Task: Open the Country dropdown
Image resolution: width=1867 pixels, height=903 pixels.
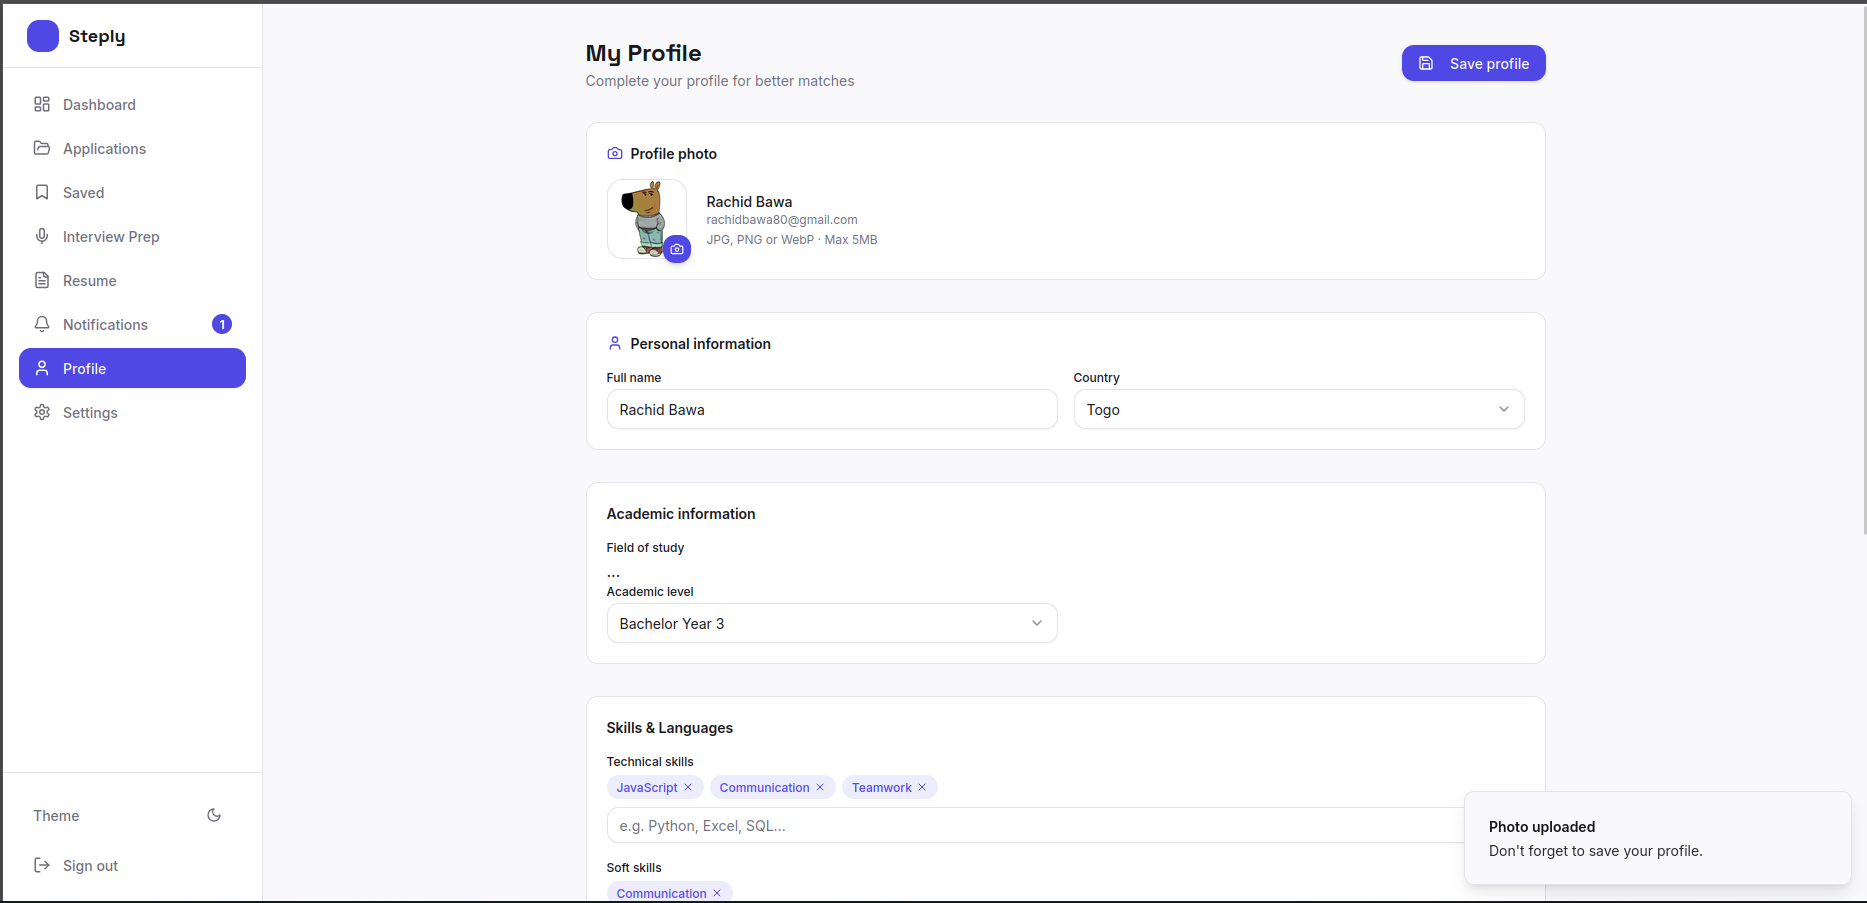Action: pyautogui.click(x=1298, y=409)
